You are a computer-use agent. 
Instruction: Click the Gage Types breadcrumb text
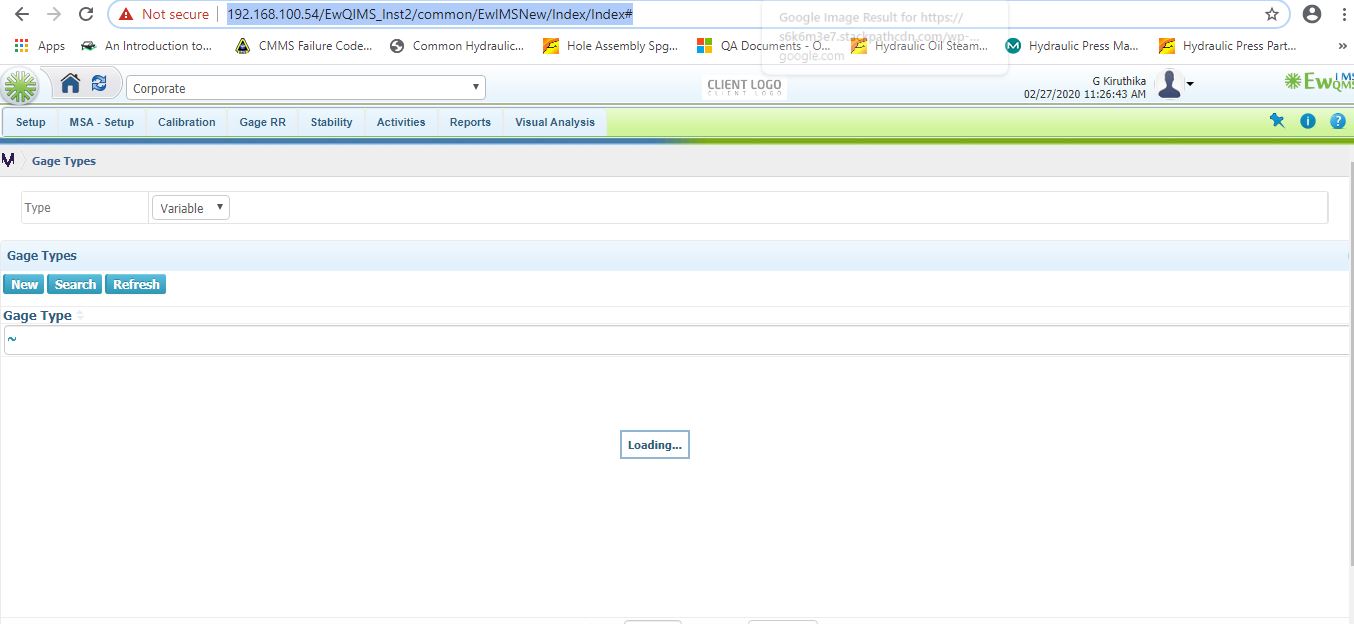coord(64,161)
